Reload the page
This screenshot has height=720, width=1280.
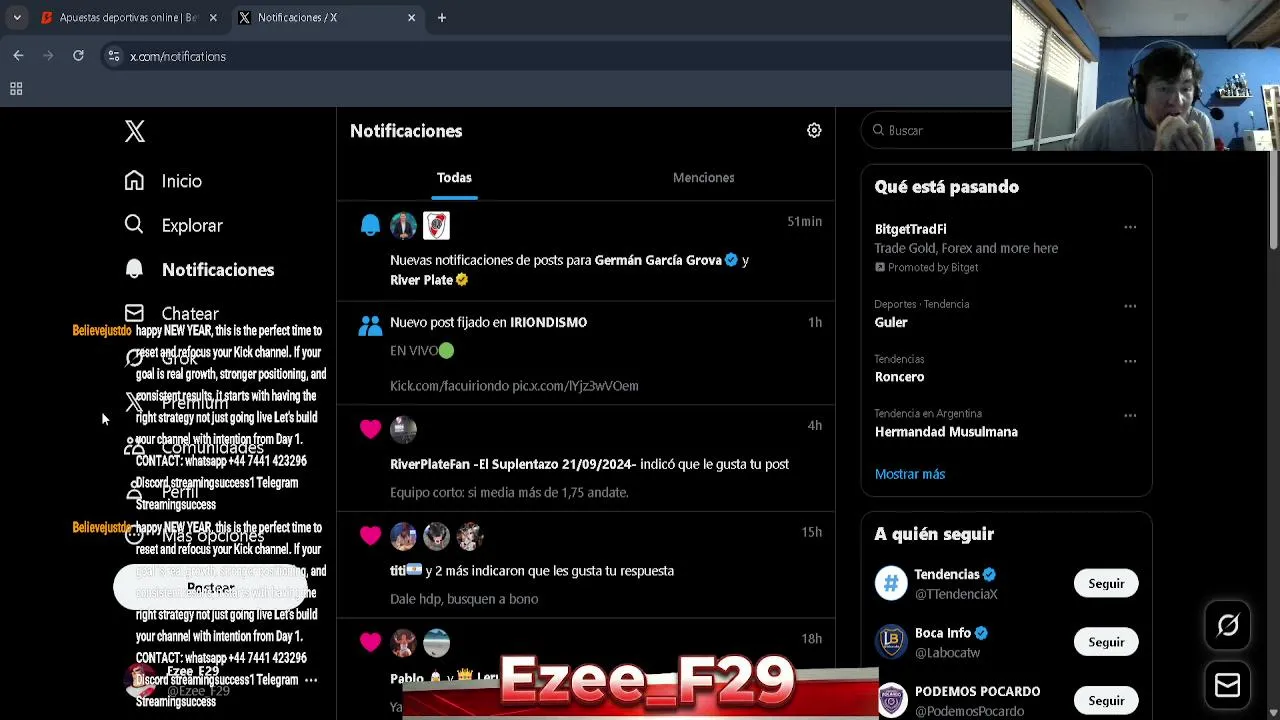78,56
